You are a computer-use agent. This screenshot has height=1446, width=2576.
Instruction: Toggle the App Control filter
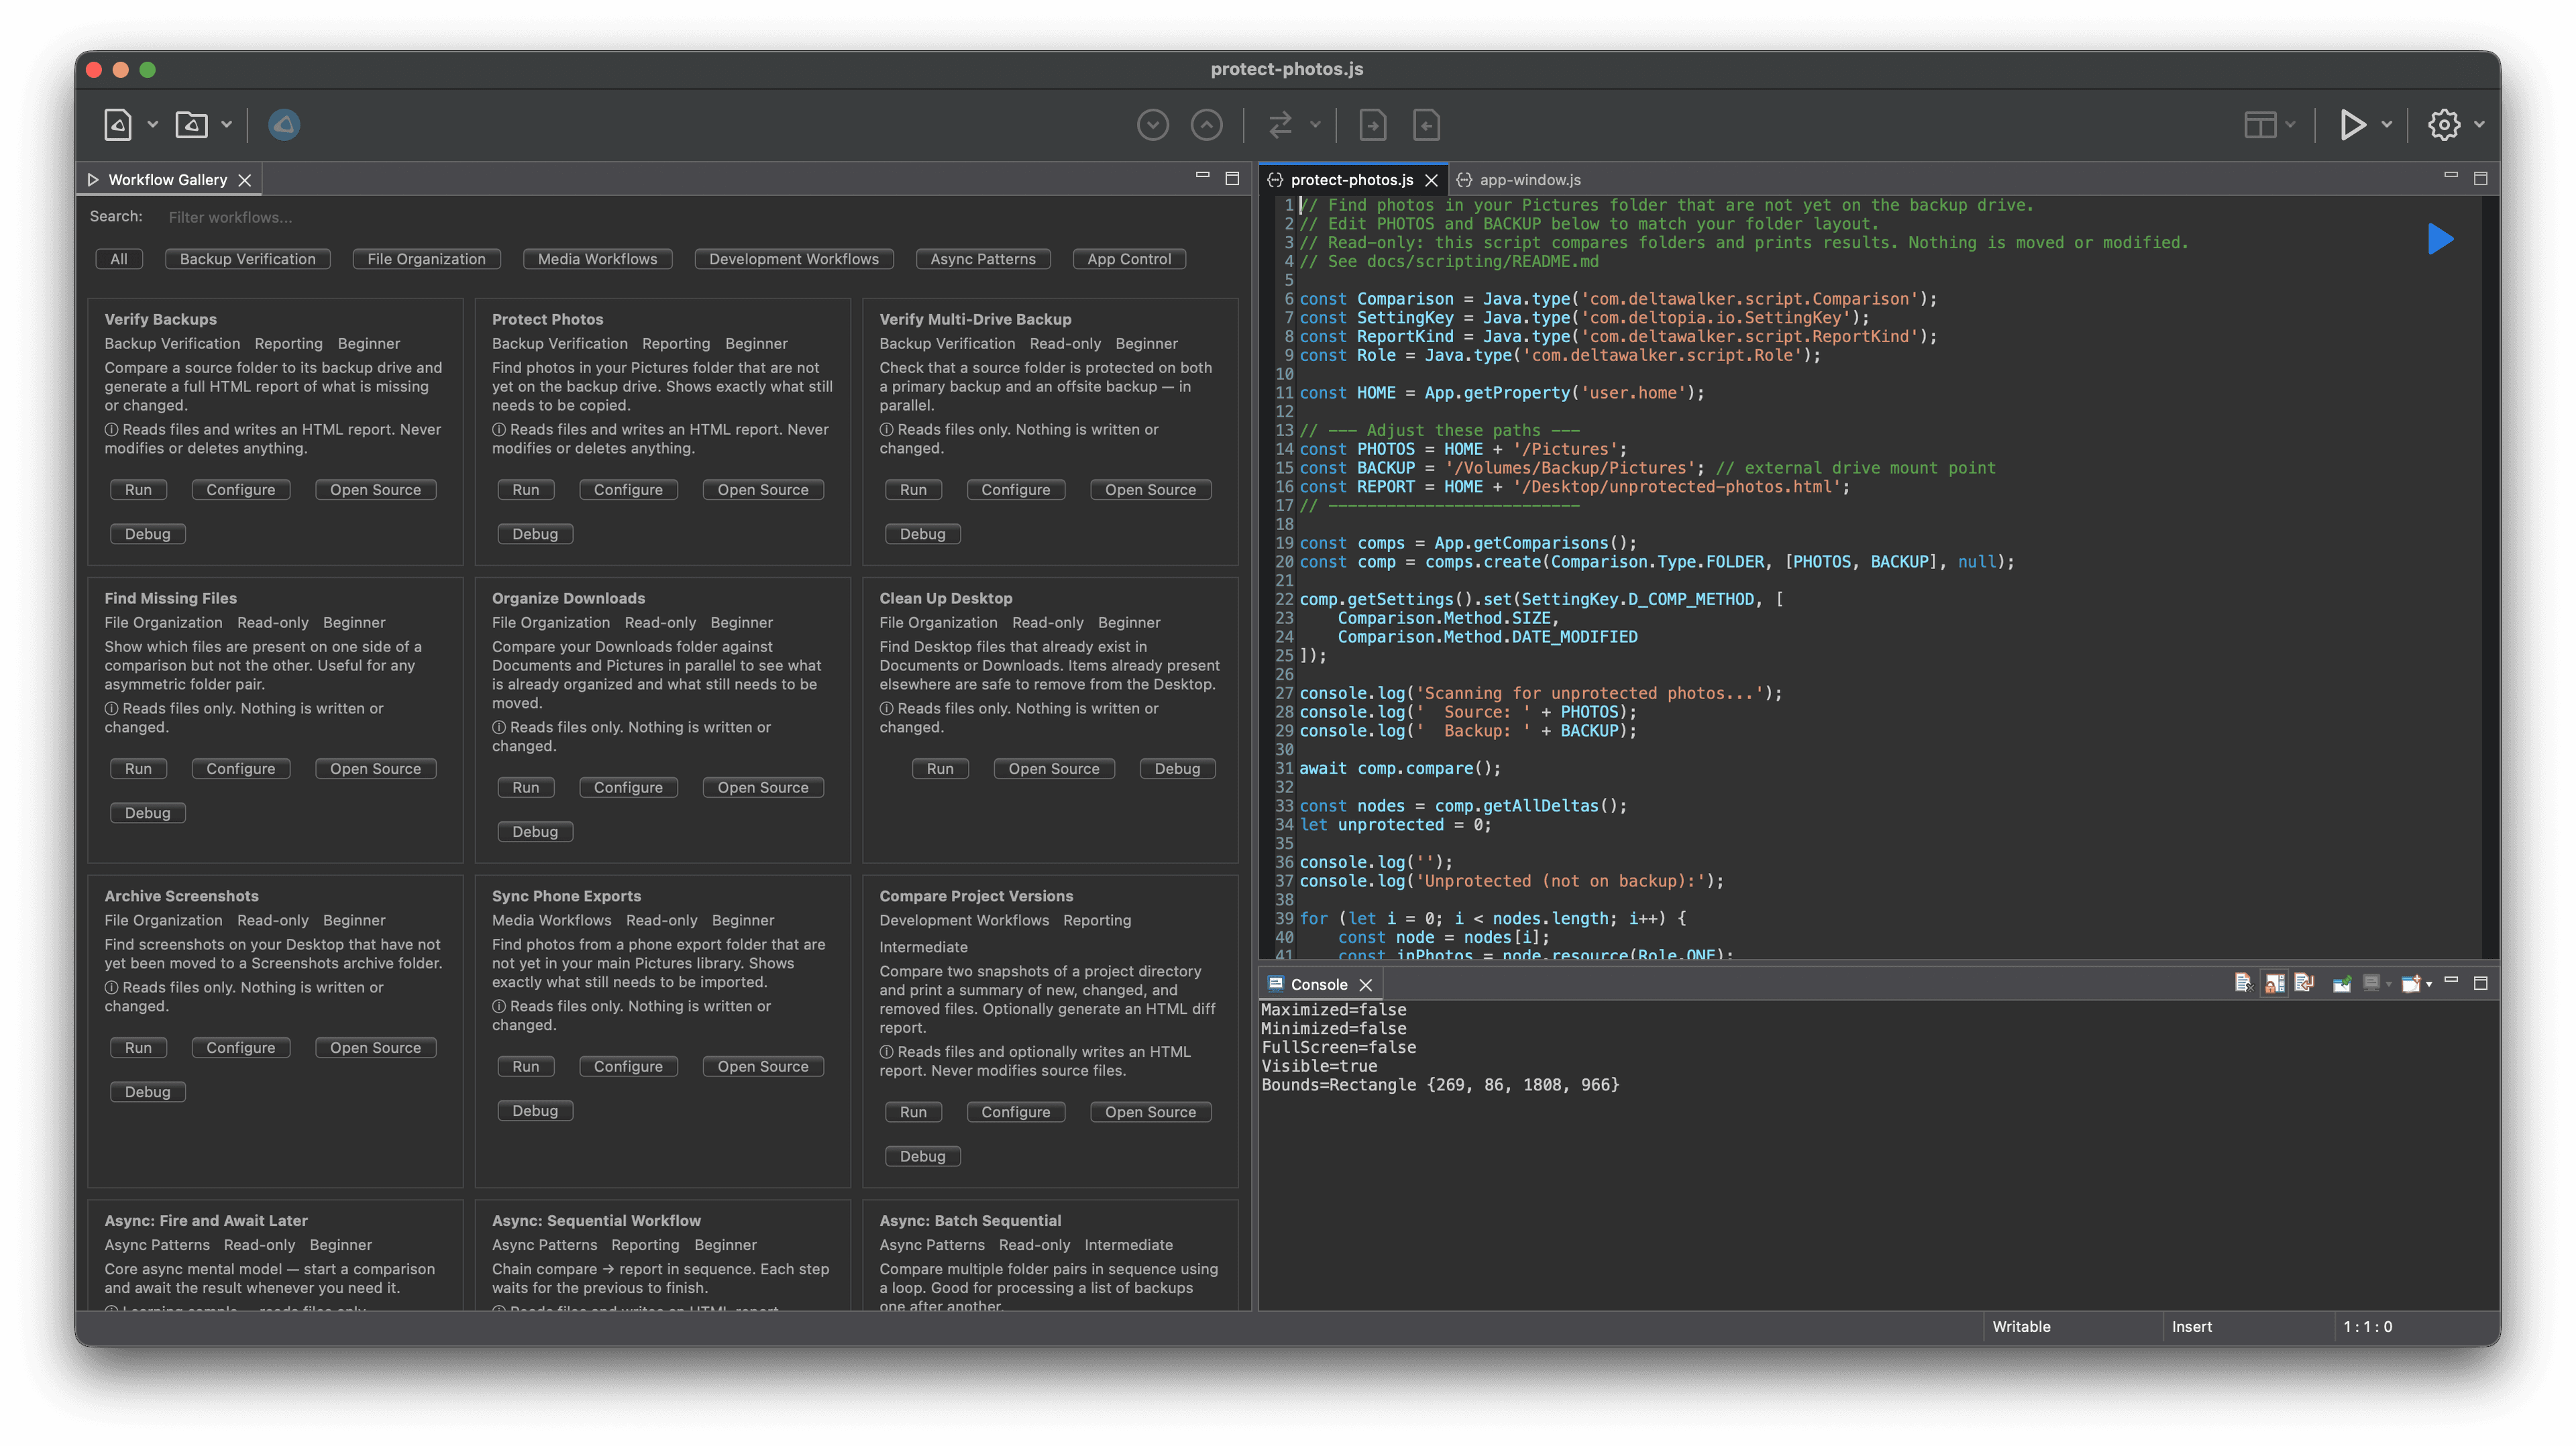pyautogui.click(x=1129, y=259)
